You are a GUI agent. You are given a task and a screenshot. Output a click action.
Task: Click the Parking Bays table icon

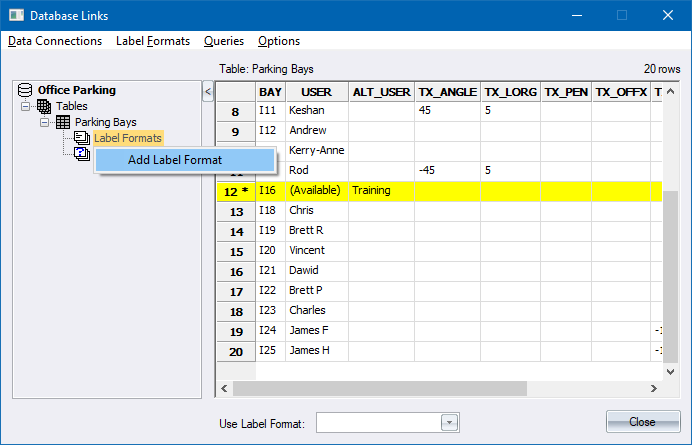coord(63,122)
